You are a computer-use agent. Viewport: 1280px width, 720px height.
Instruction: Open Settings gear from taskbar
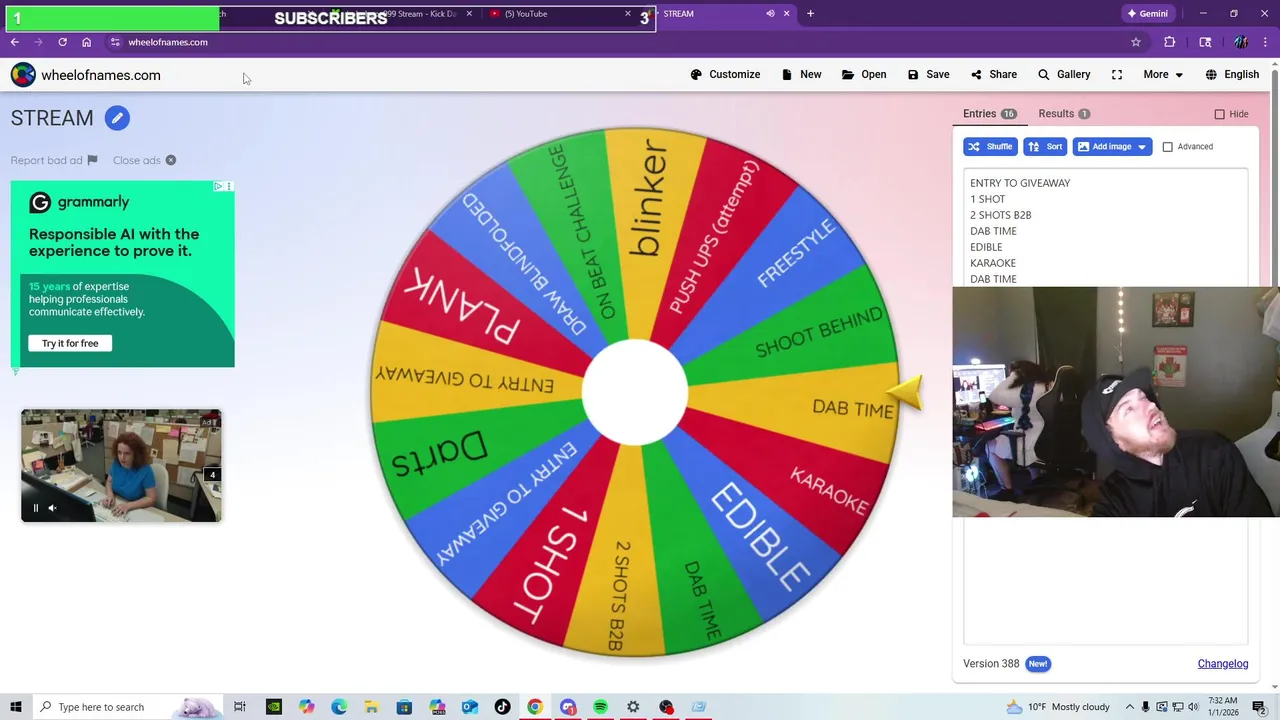pos(633,707)
